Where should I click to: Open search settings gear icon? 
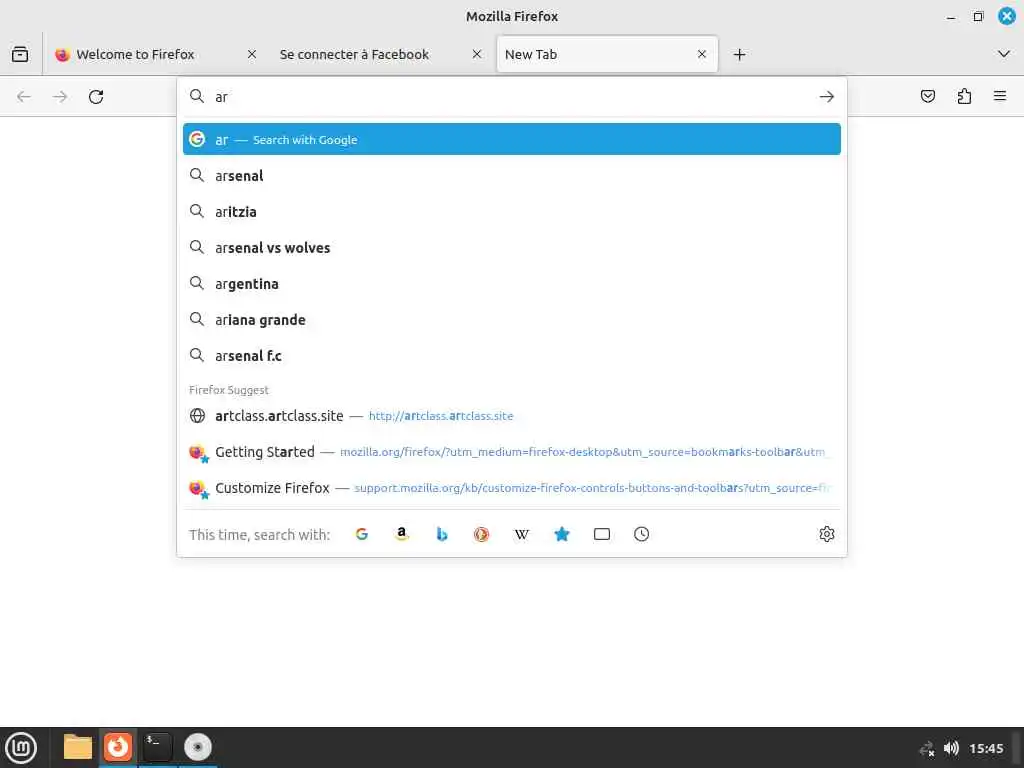pyautogui.click(x=827, y=534)
